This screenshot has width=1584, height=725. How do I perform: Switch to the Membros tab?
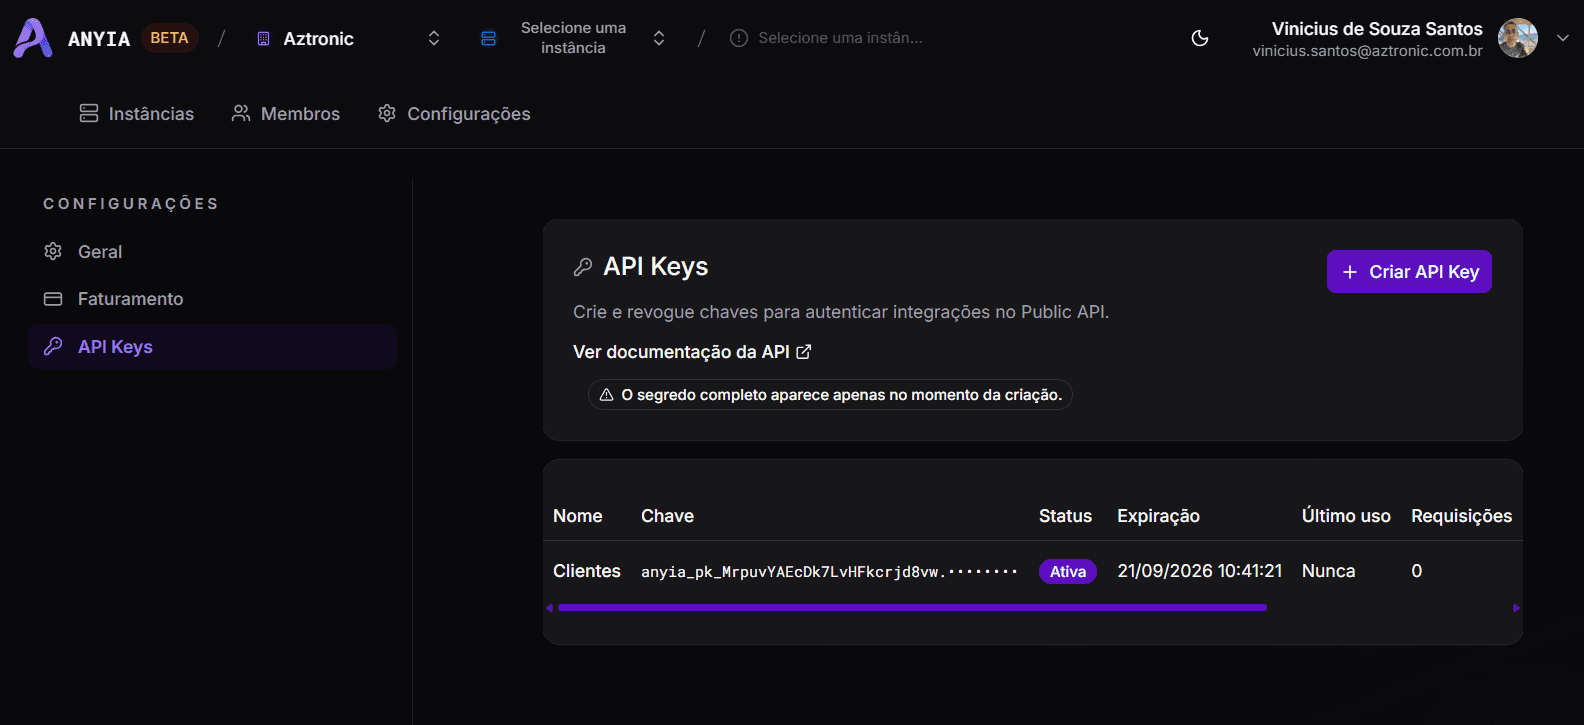pos(286,114)
